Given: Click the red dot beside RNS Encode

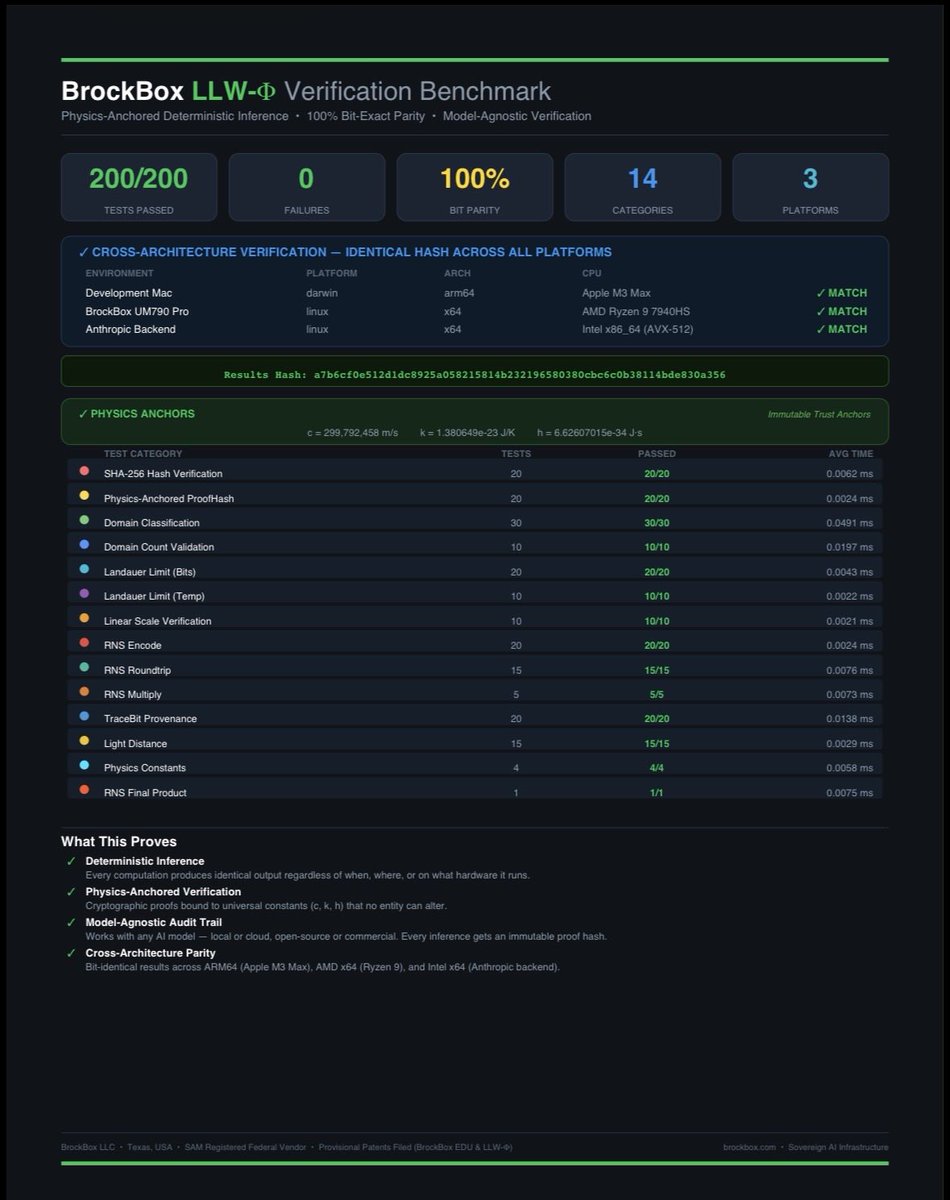Looking at the screenshot, I should [x=84, y=643].
